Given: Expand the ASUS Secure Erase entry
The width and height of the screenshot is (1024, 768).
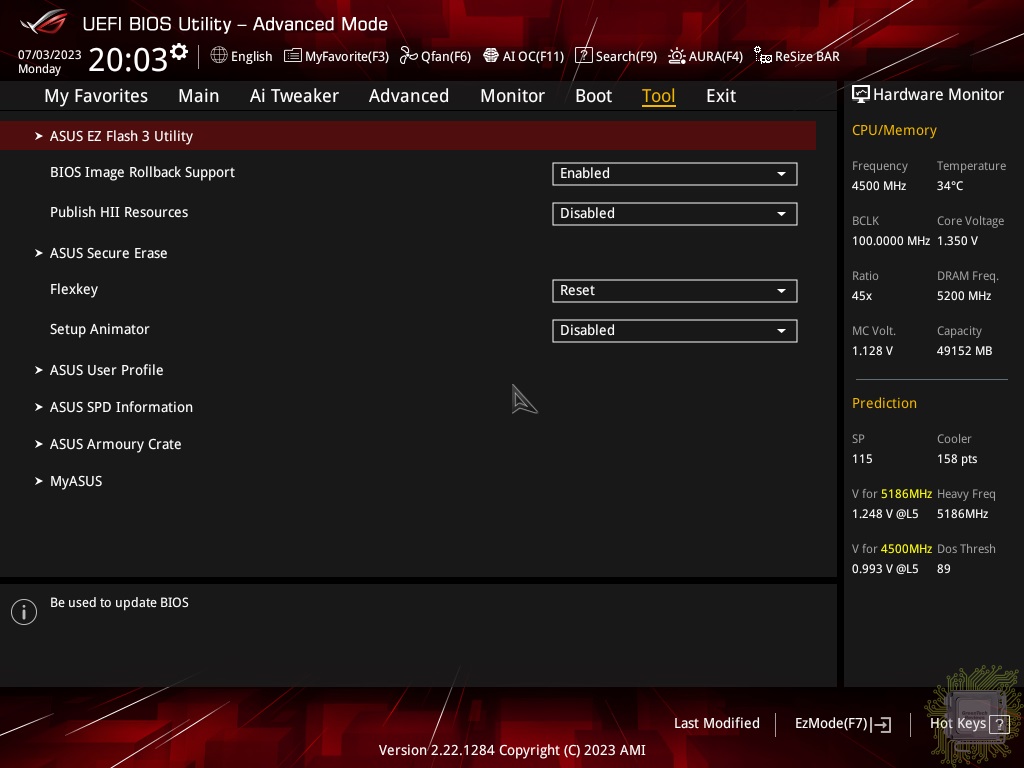Looking at the screenshot, I should point(108,253).
